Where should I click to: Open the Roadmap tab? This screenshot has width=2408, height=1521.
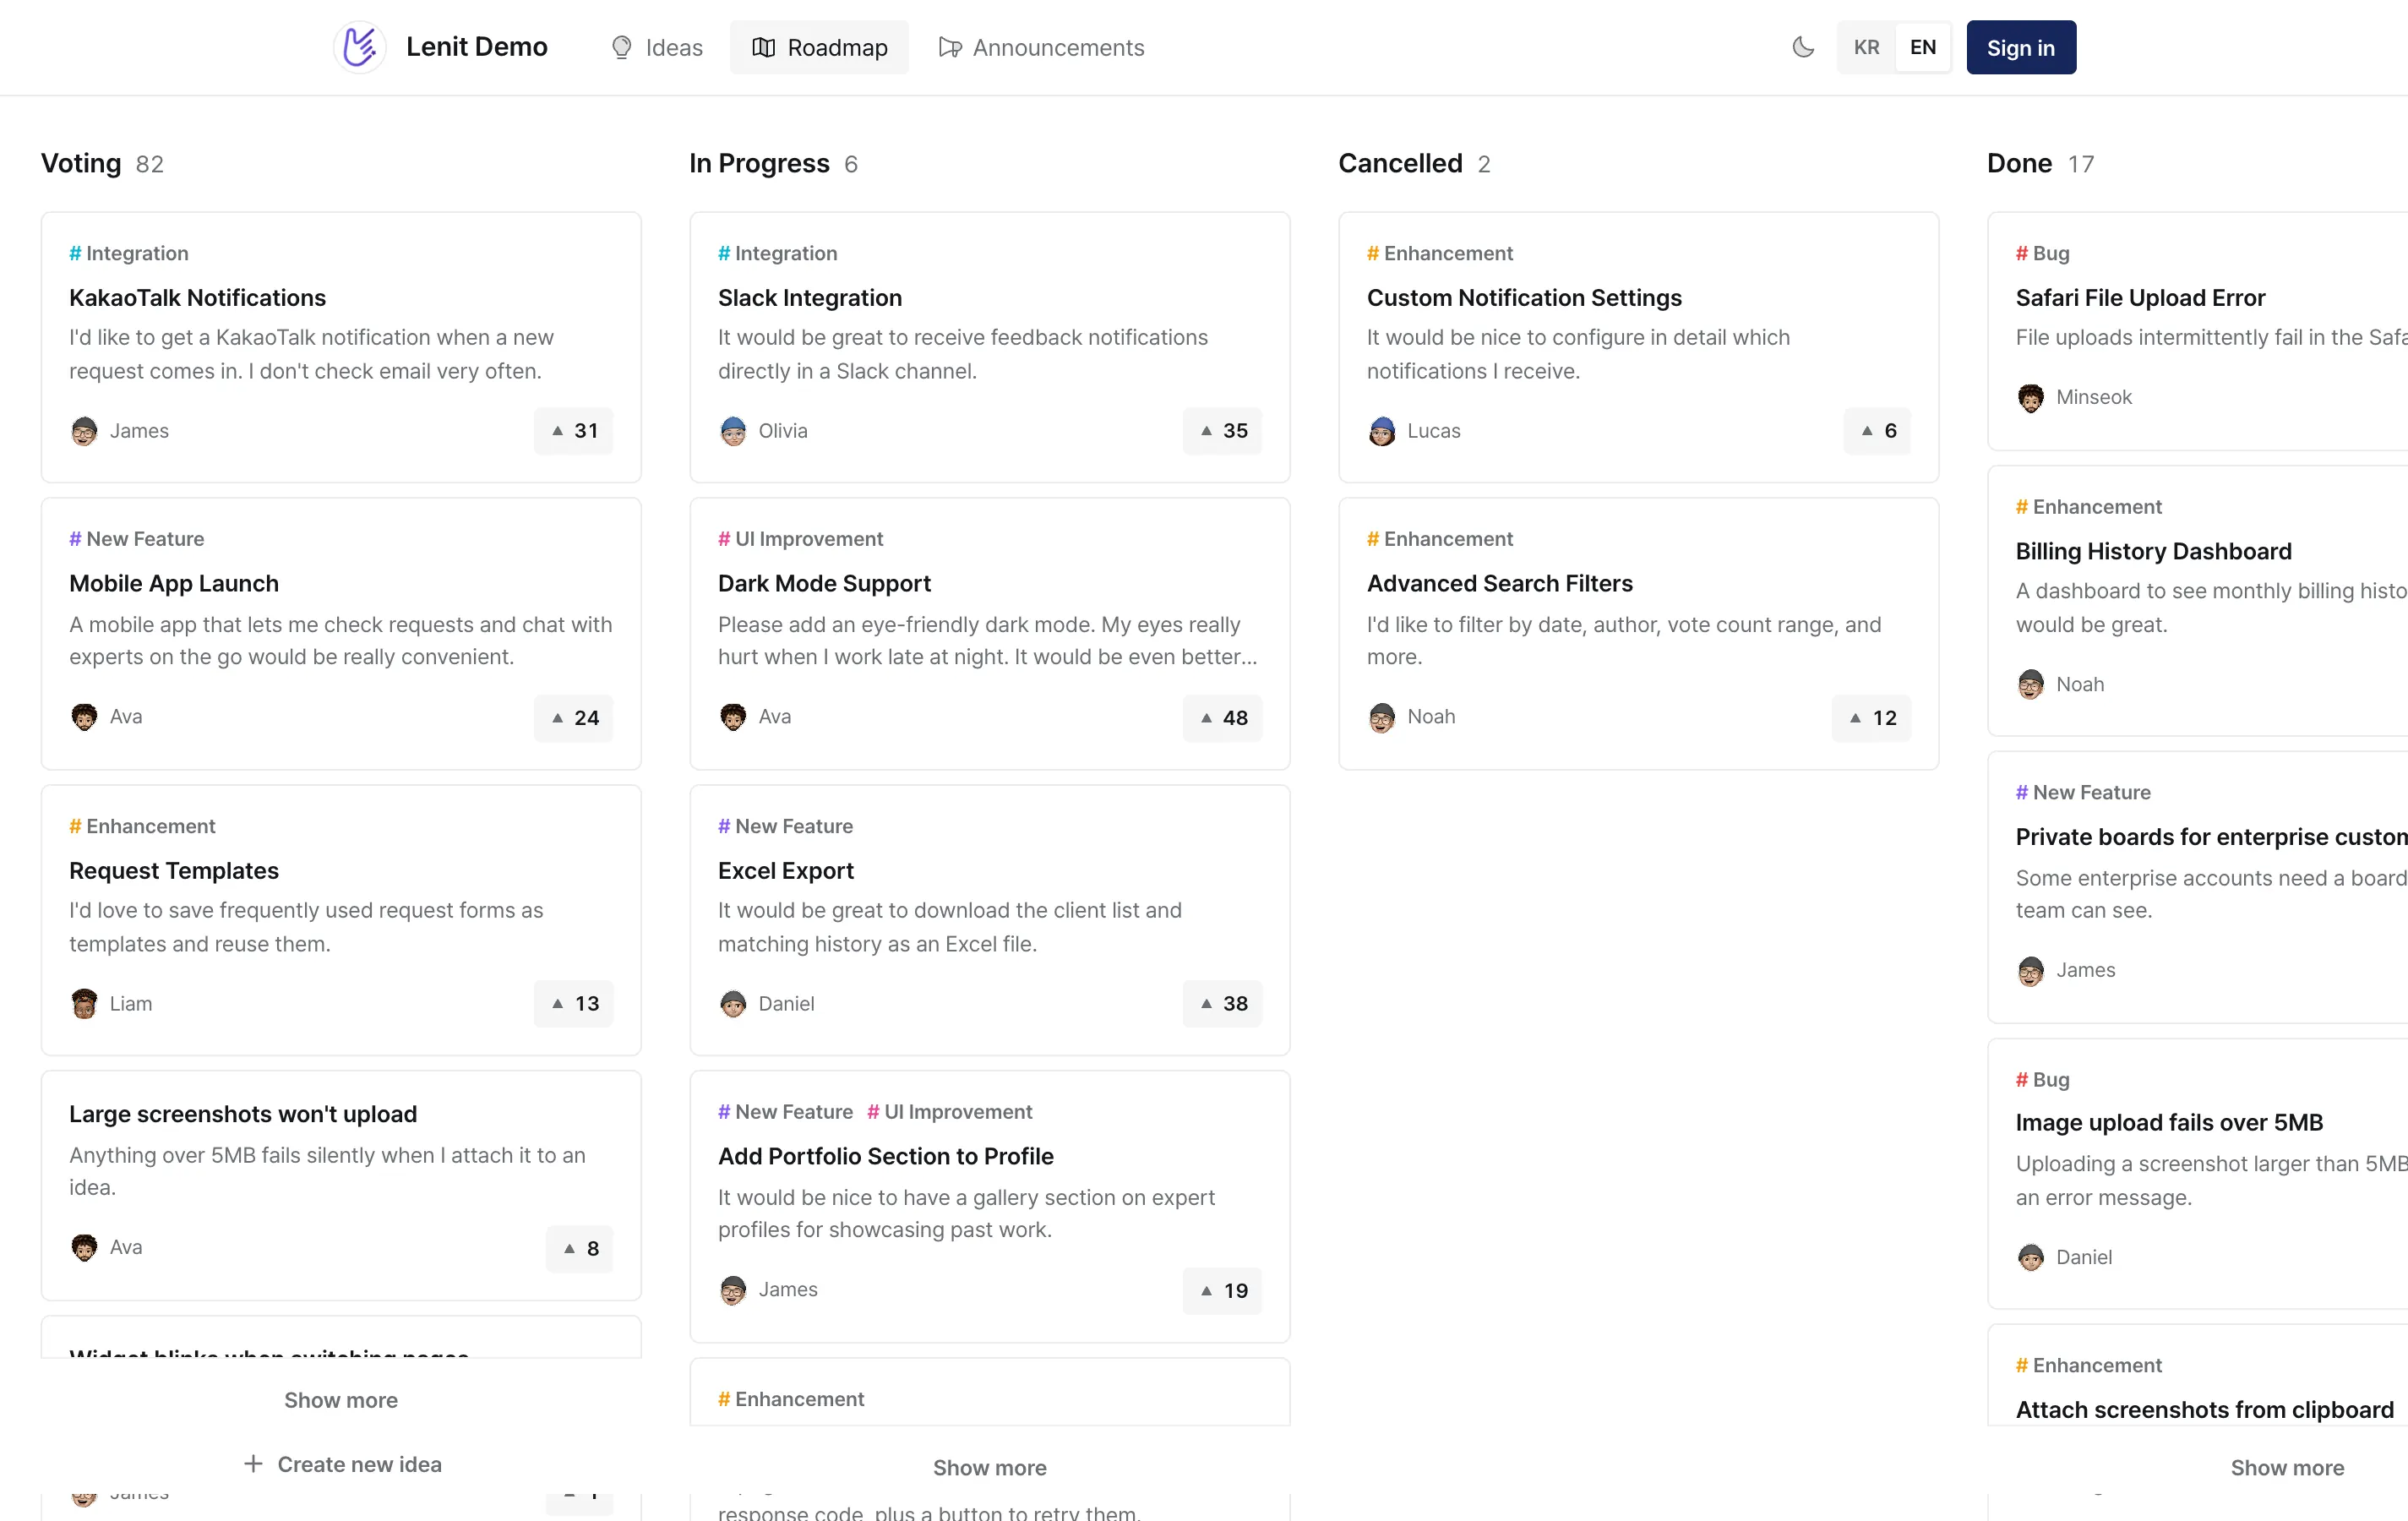pos(819,47)
